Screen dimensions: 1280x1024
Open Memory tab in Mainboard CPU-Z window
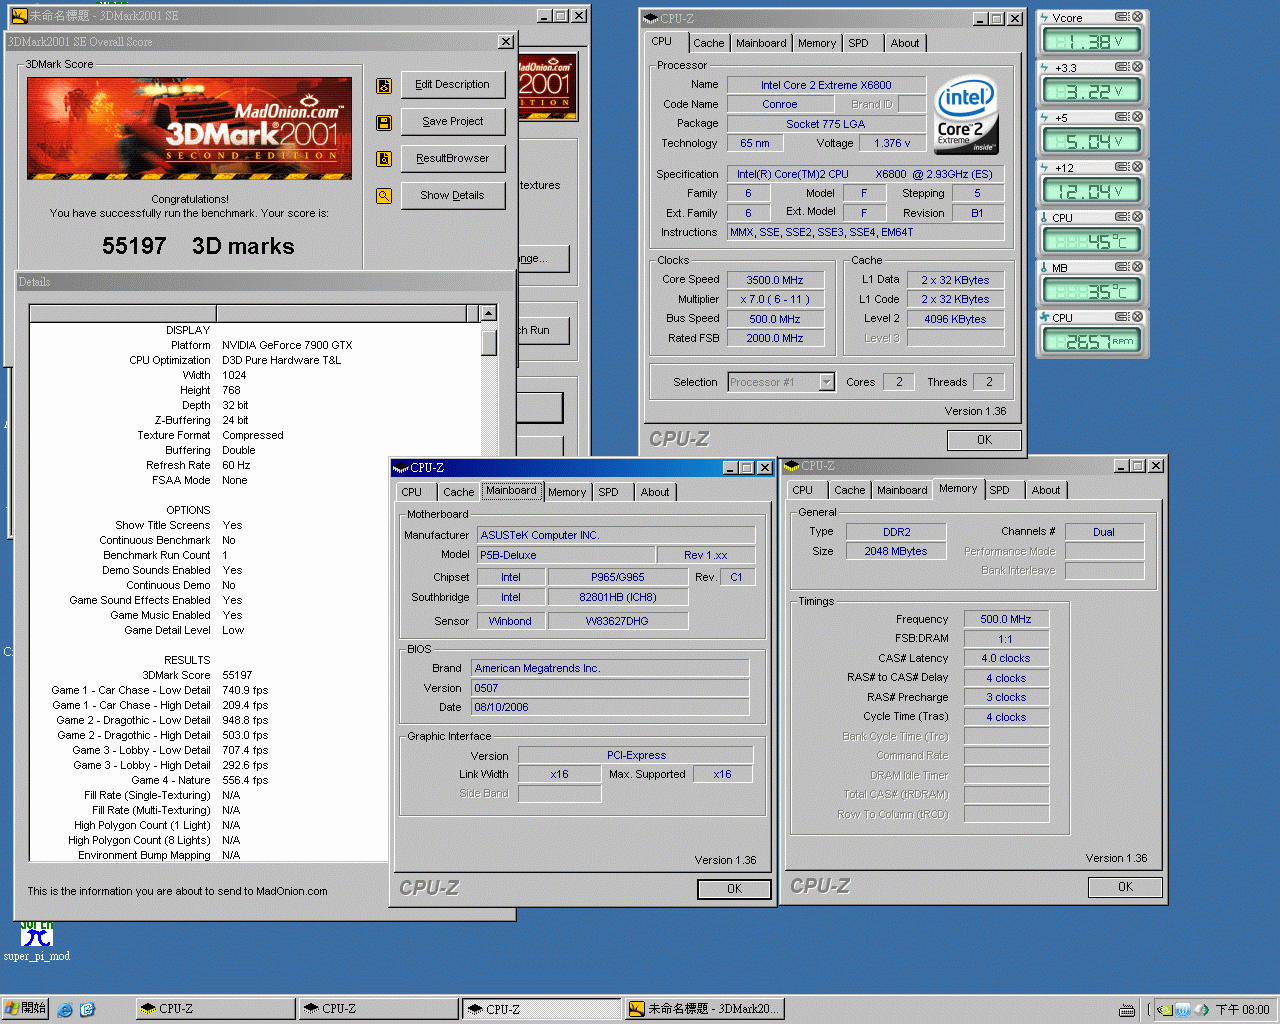point(567,492)
